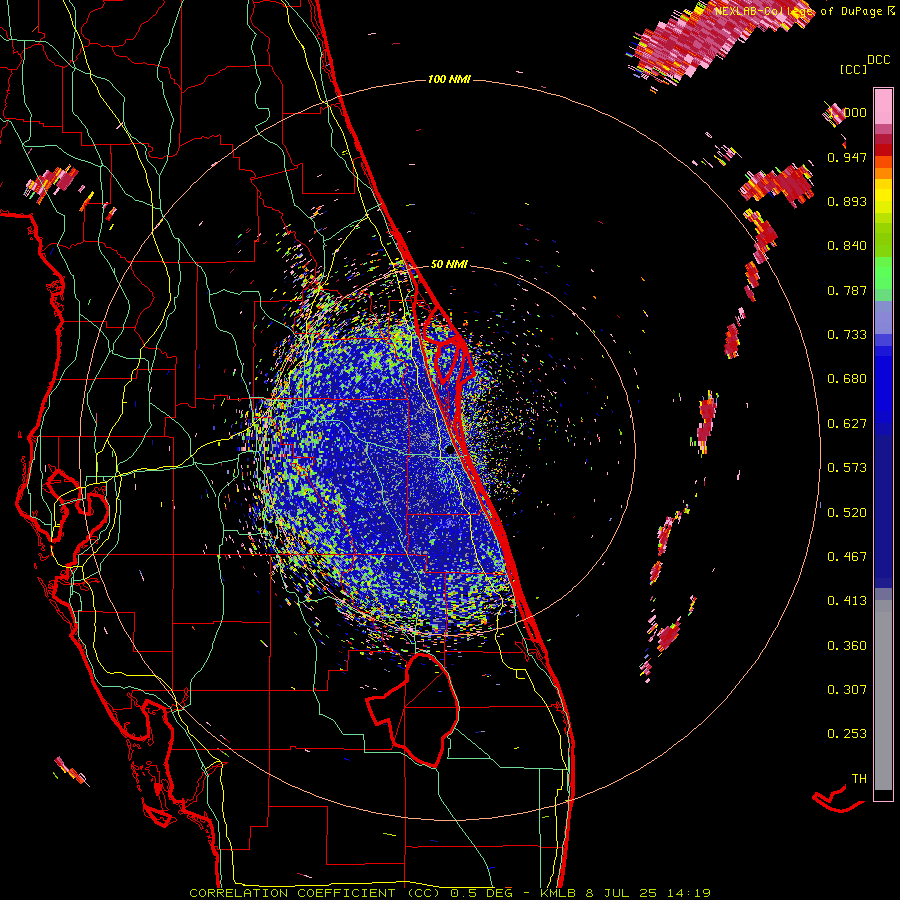Select the 1.000 value on the color scale

[847, 112]
